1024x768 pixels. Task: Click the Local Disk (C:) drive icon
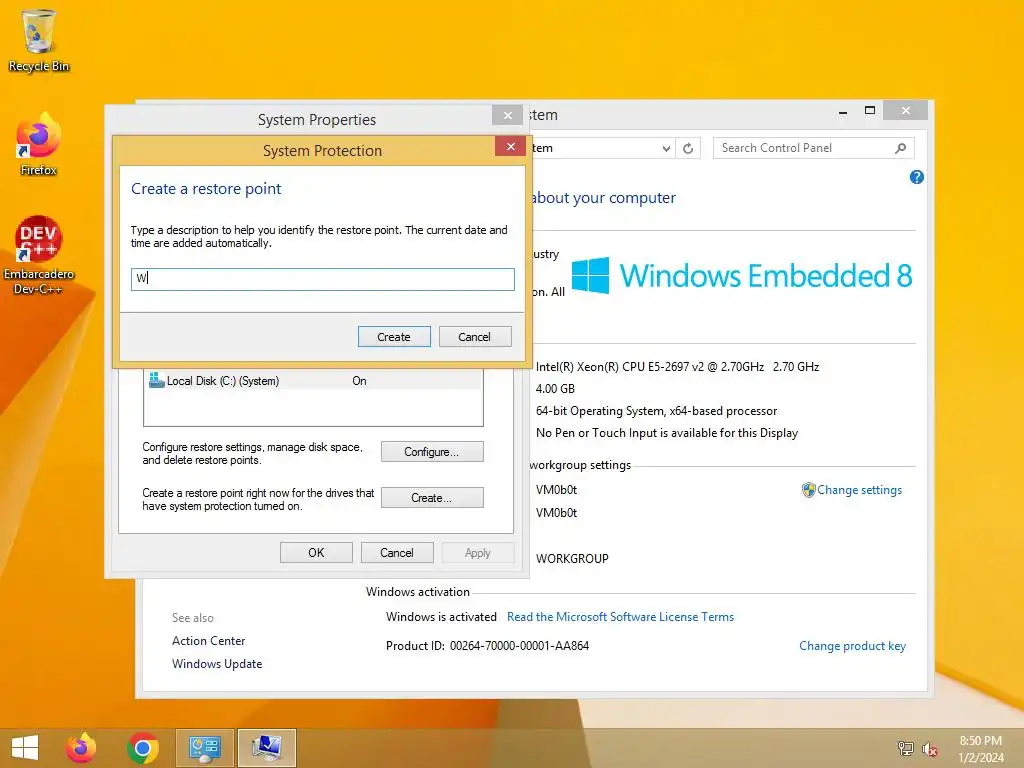click(x=156, y=380)
